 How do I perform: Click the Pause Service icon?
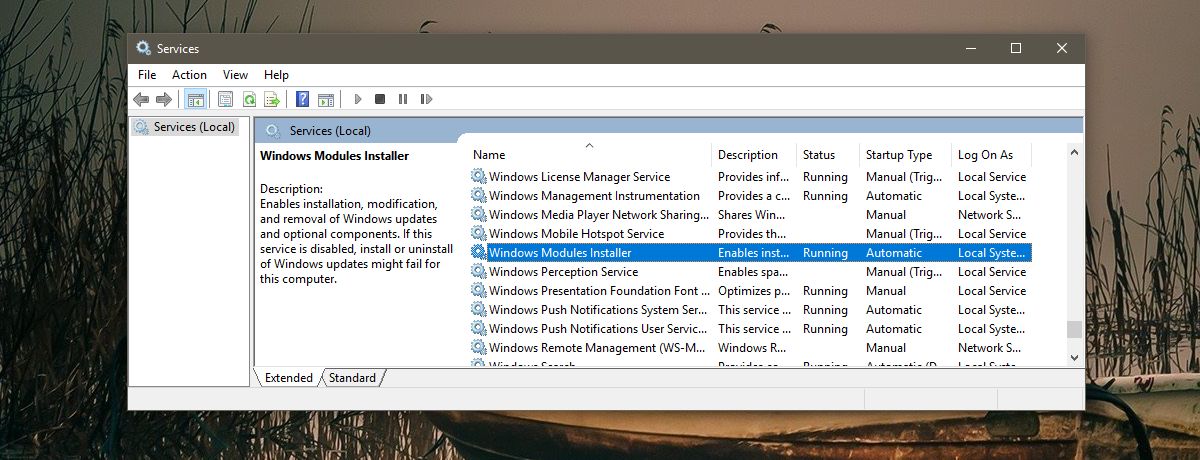pos(403,99)
